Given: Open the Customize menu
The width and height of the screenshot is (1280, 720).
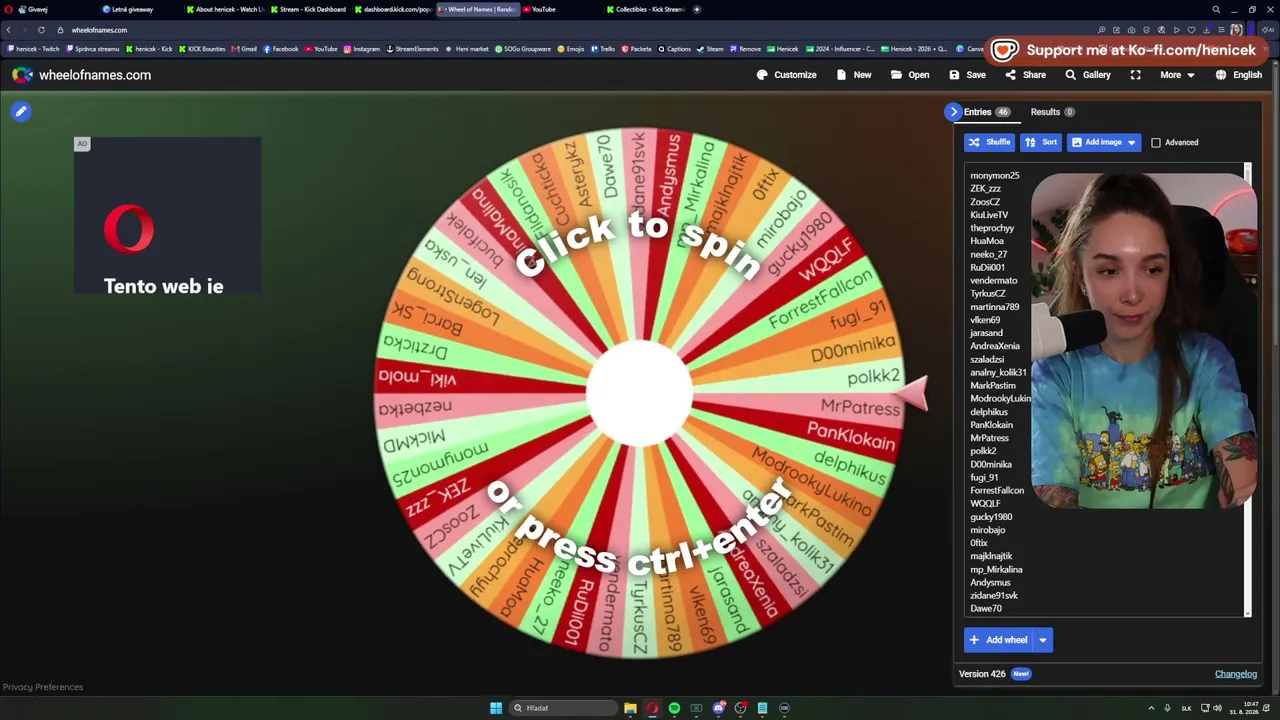Looking at the screenshot, I should pos(787,75).
